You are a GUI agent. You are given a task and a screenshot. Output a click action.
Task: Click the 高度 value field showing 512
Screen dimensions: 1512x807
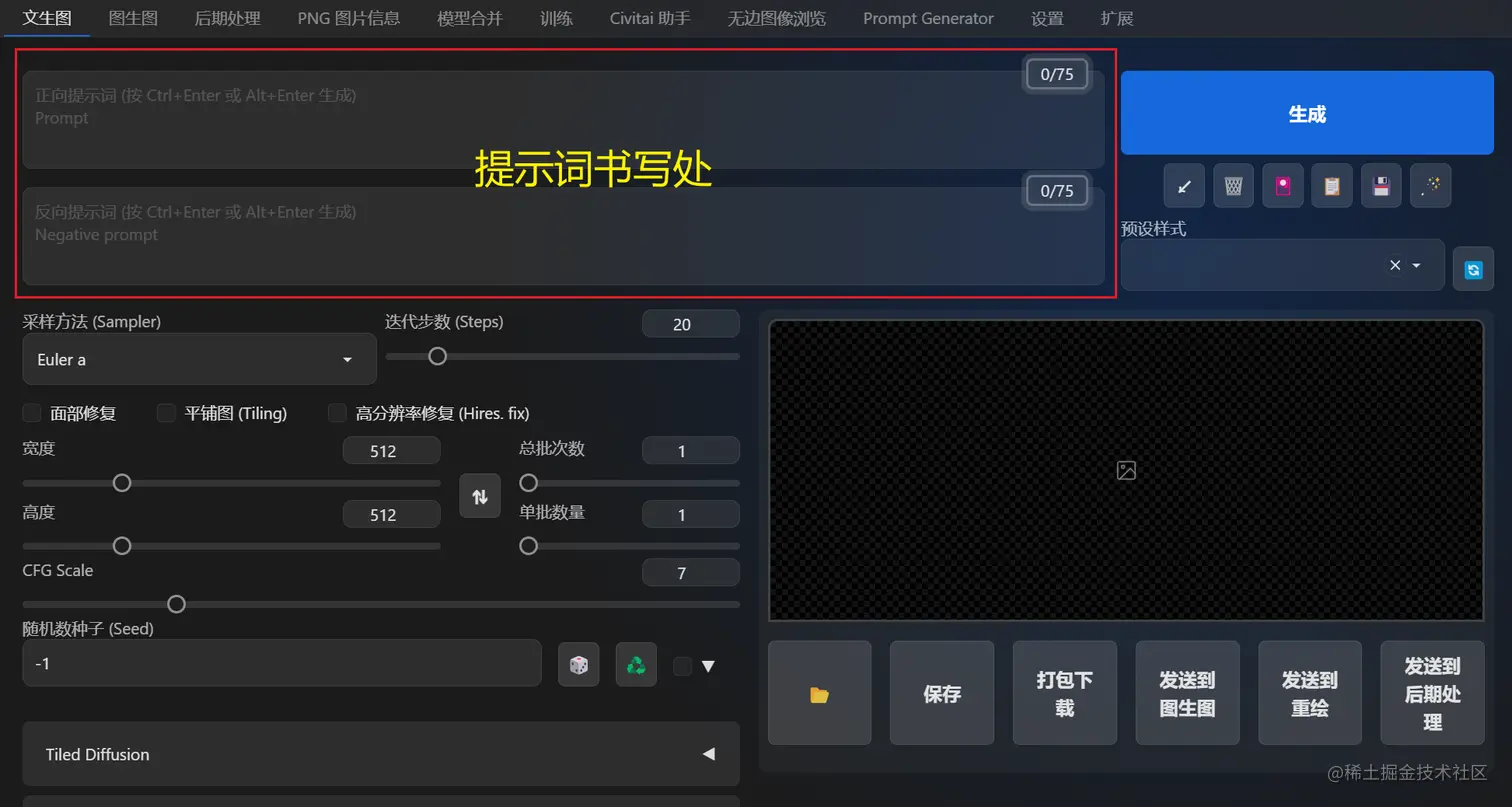[391, 515]
